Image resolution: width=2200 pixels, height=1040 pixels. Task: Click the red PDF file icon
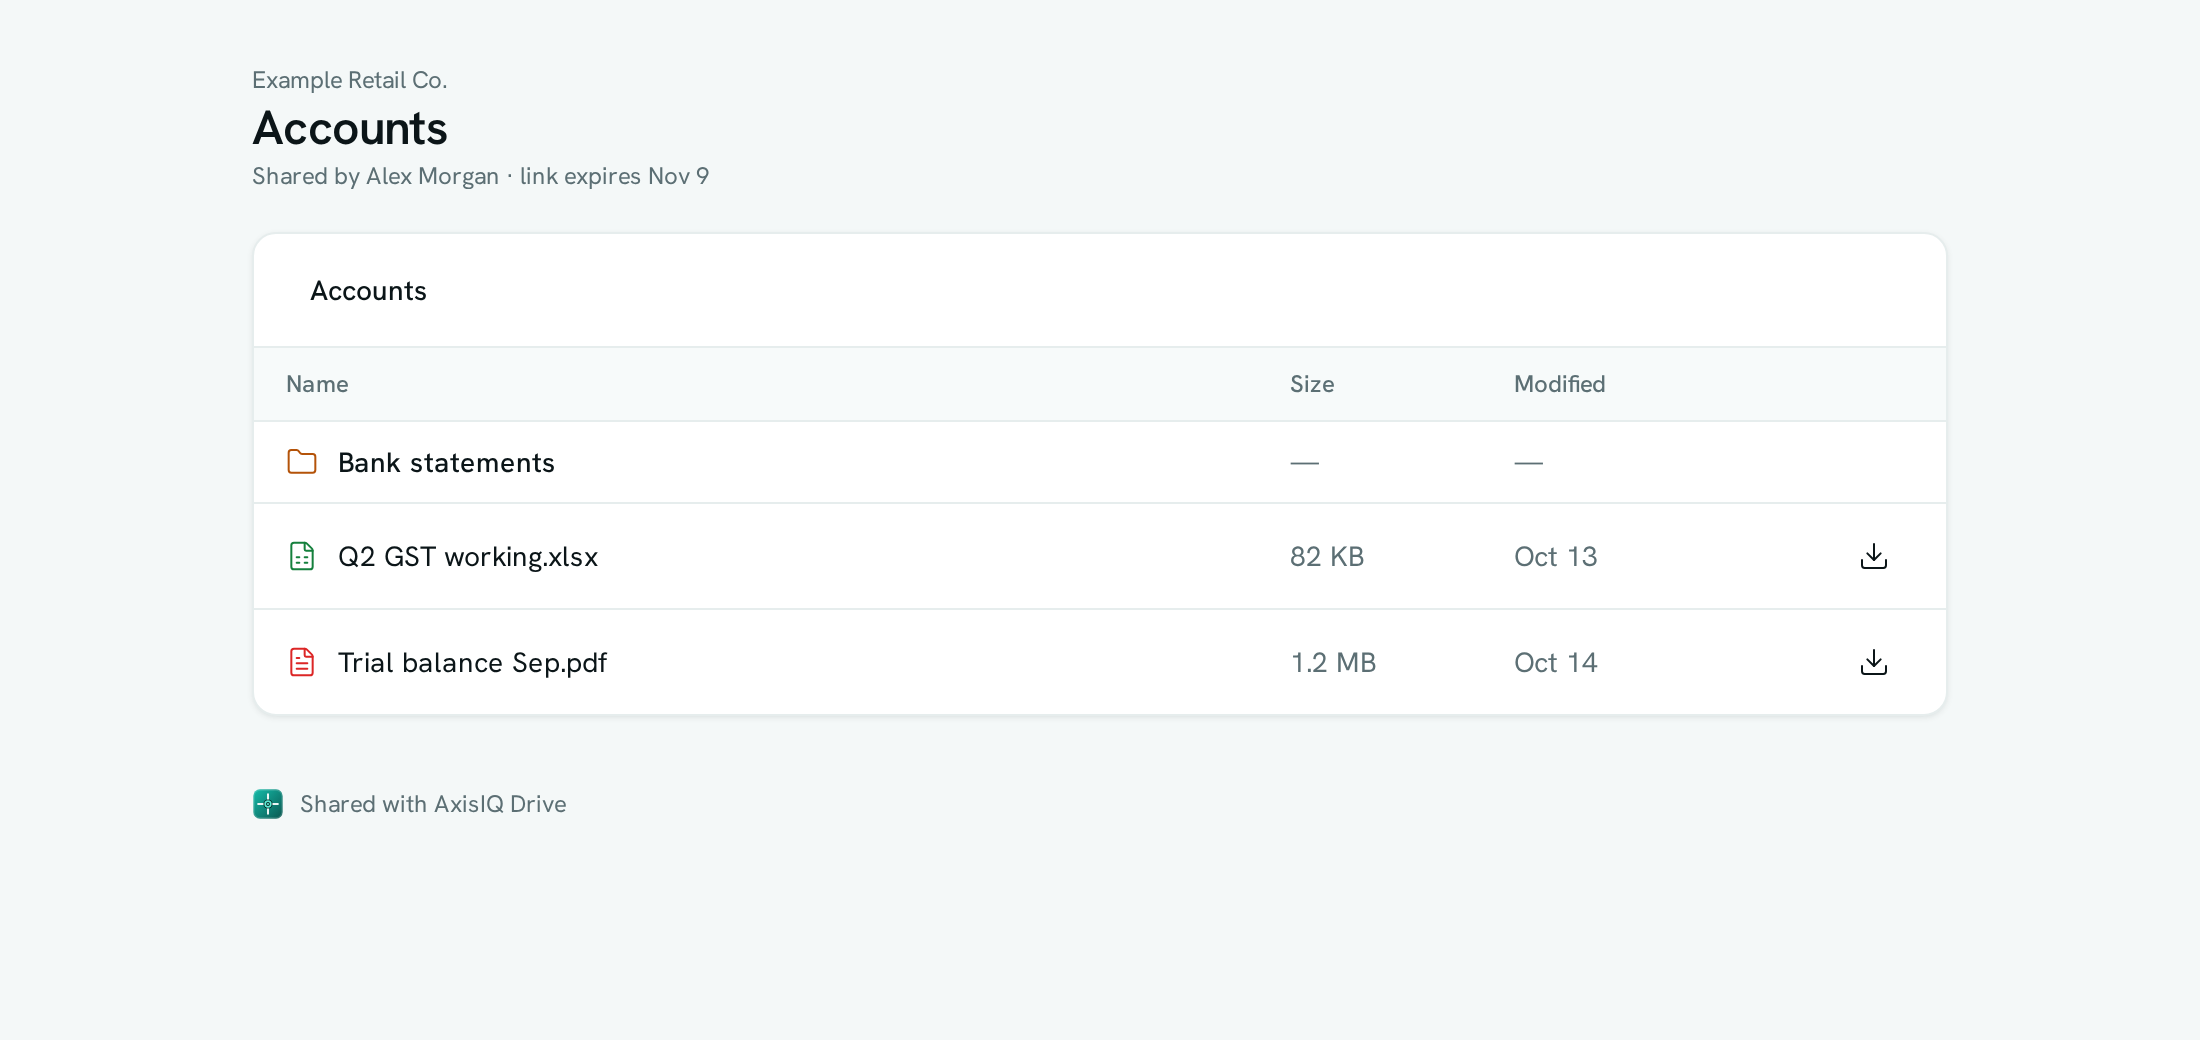pyautogui.click(x=302, y=662)
